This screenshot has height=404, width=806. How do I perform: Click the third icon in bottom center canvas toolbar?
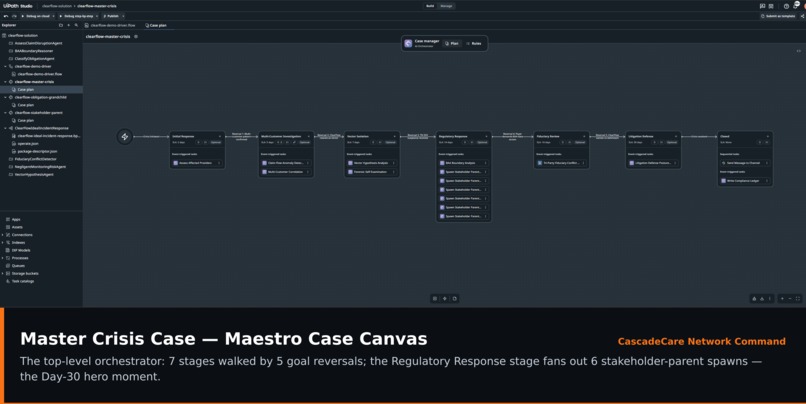click(454, 299)
